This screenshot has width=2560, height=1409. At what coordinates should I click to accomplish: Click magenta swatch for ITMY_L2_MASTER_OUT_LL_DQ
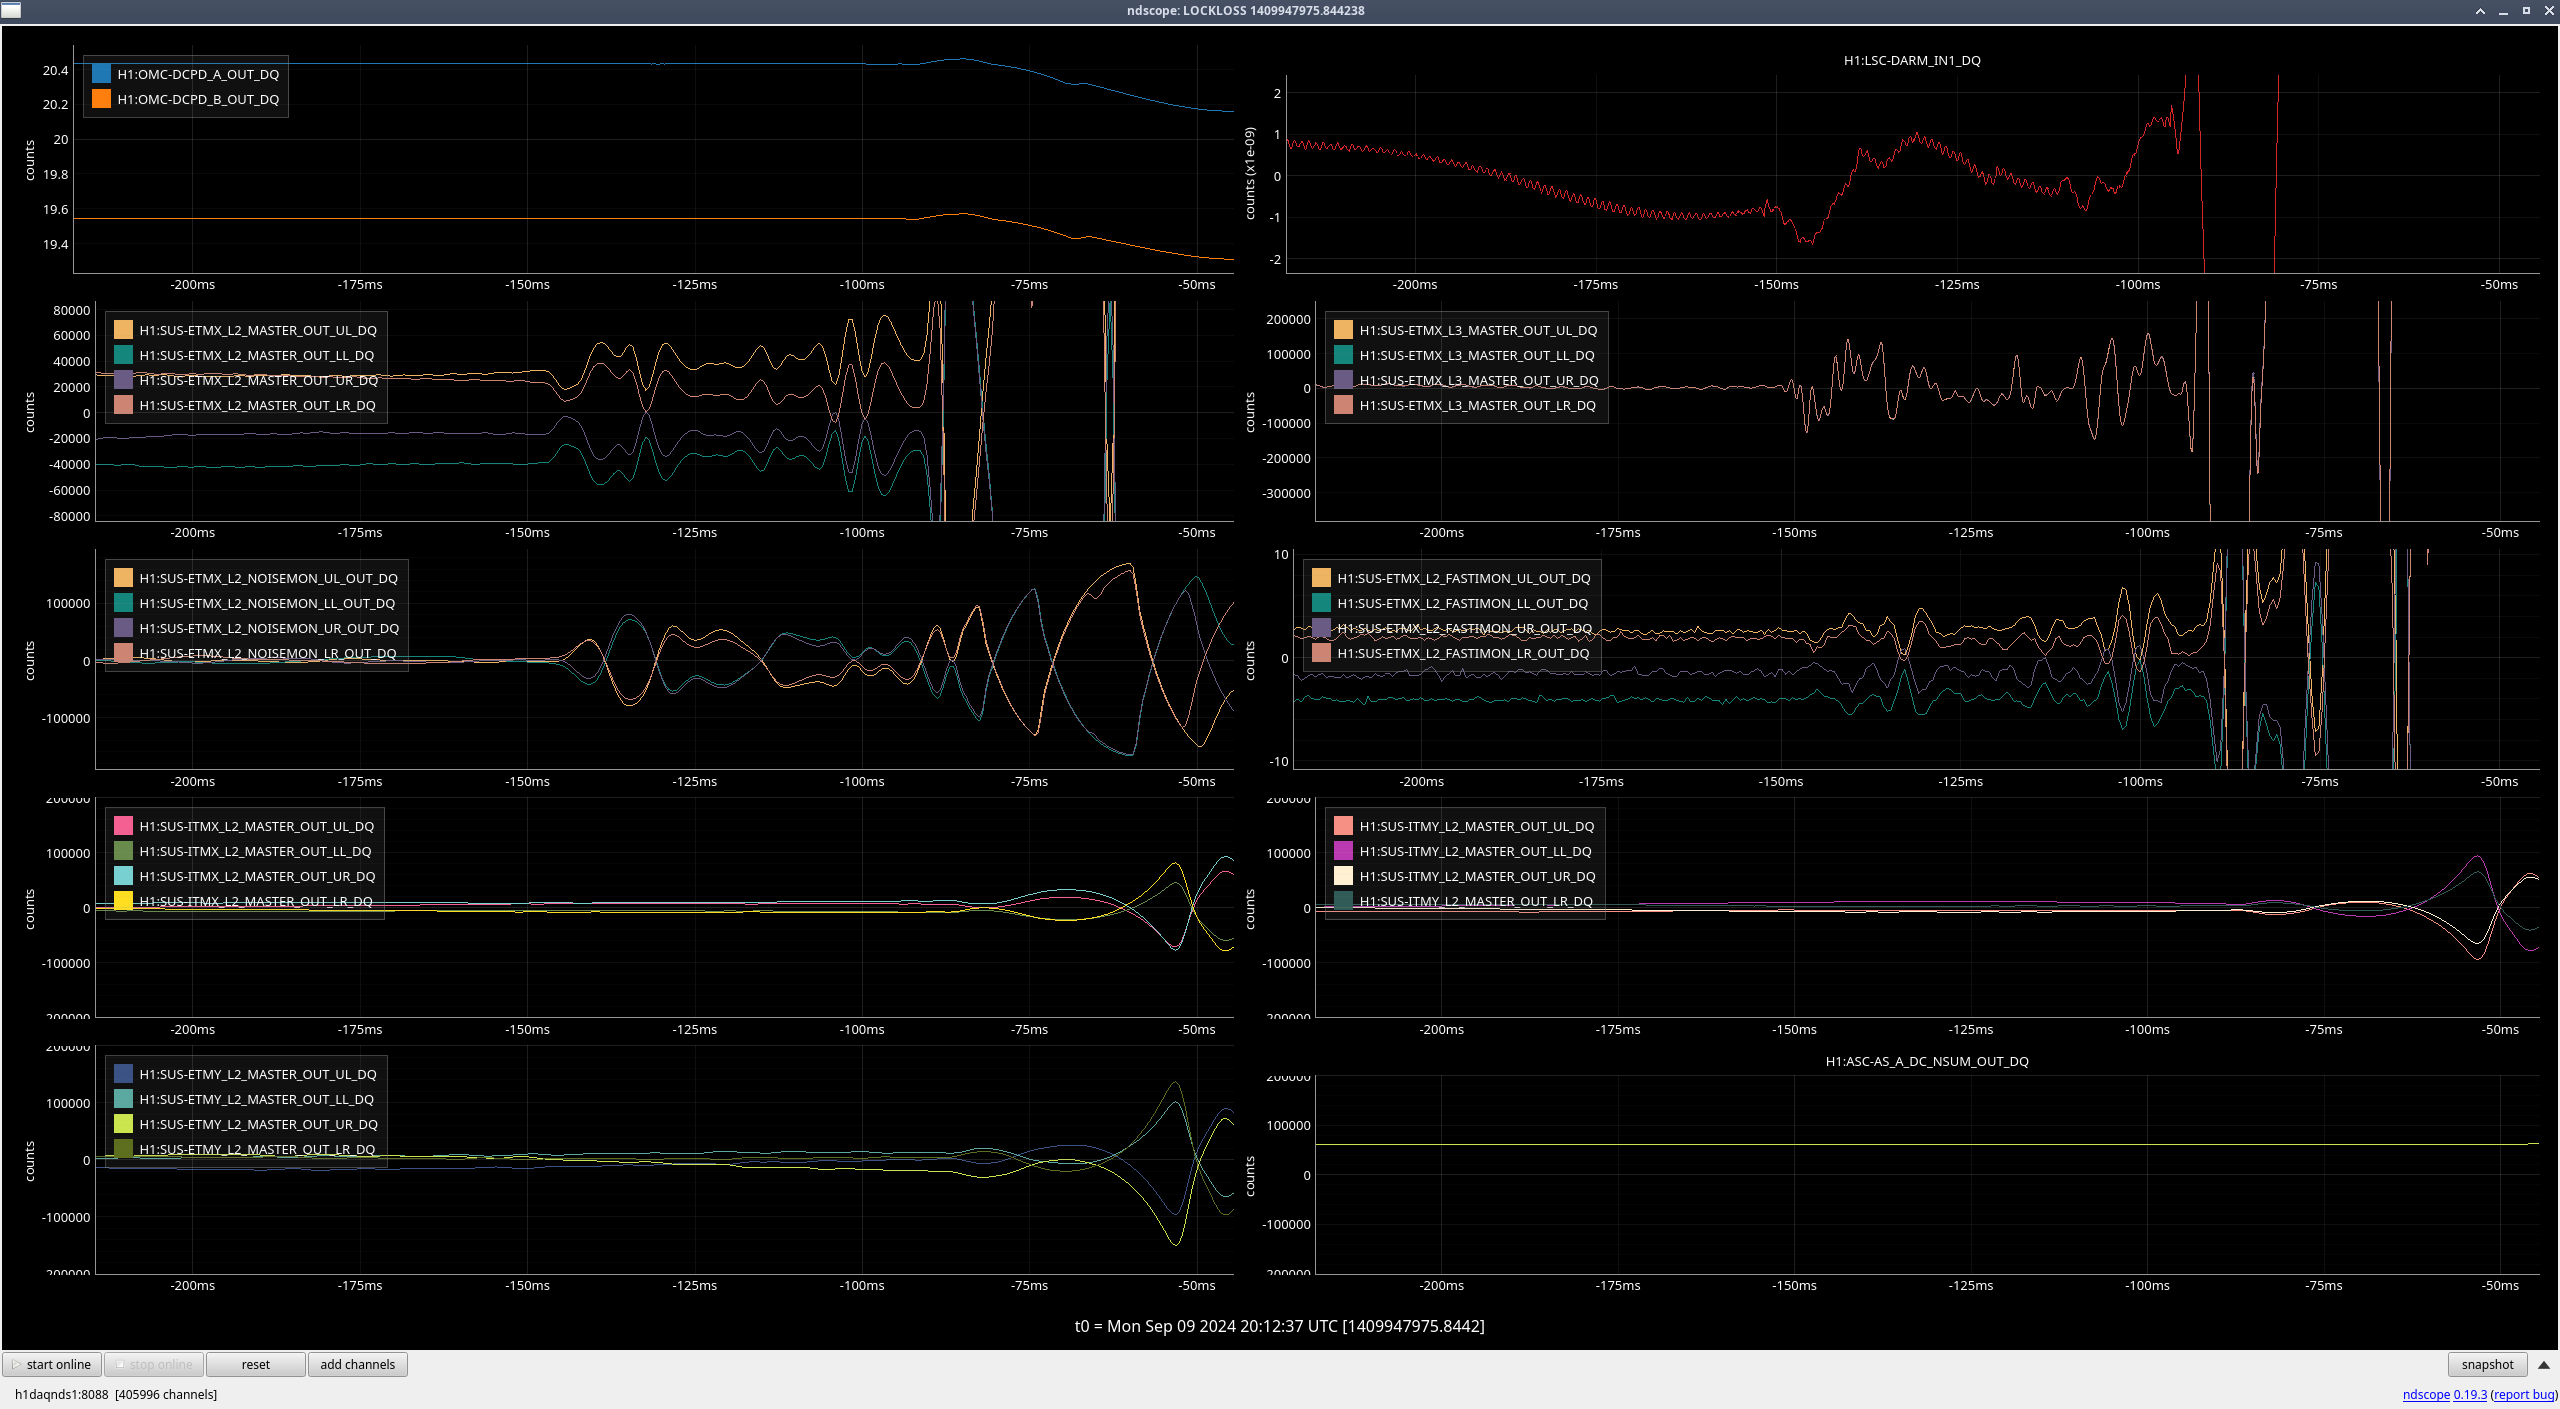[1343, 851]
